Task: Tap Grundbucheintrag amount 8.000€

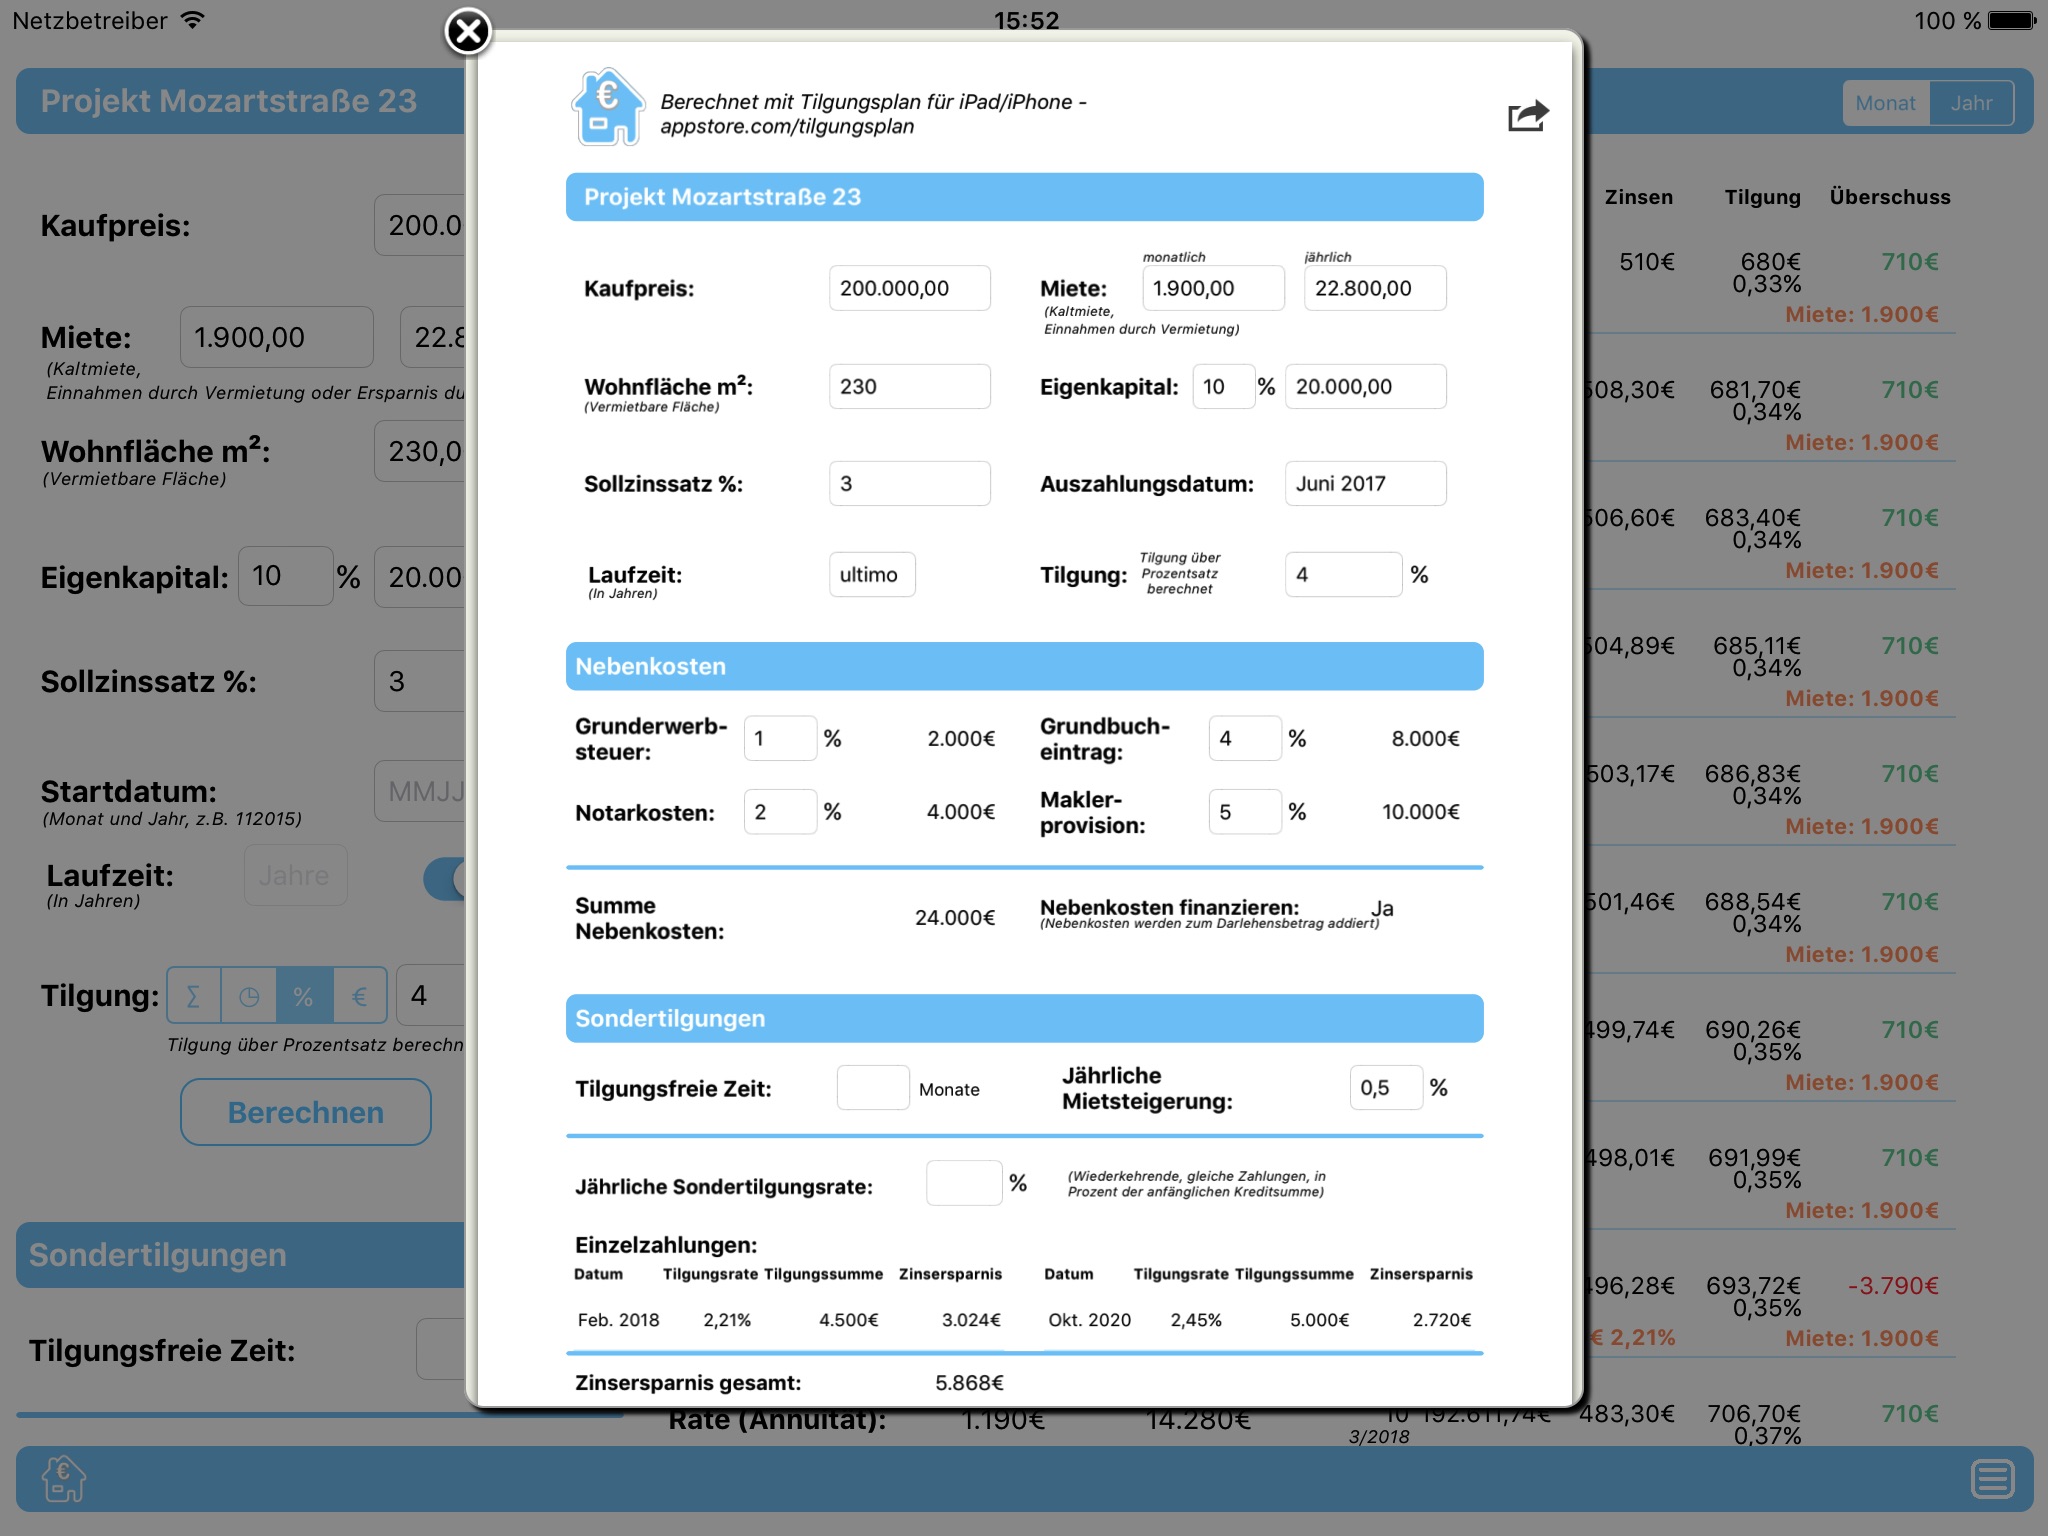Action: point(1425,738)
